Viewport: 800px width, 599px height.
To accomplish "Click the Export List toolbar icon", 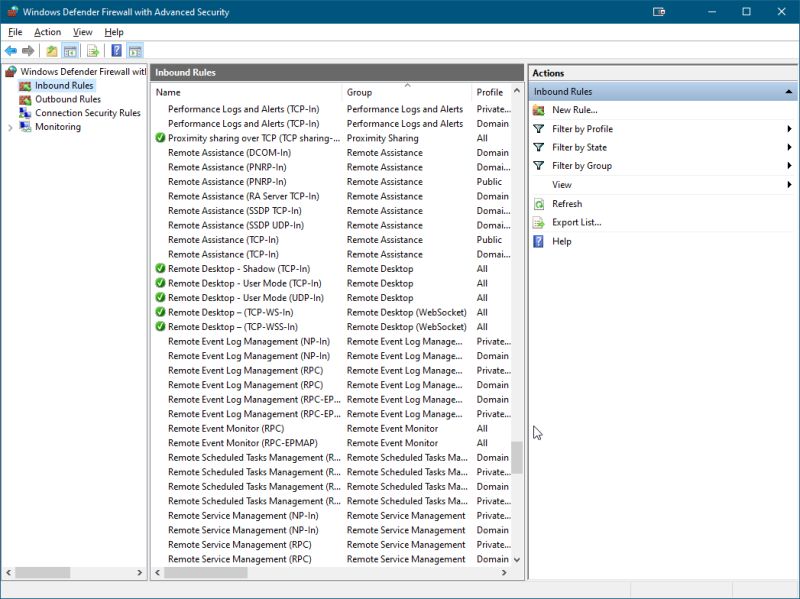I will (x=93, y=51).
